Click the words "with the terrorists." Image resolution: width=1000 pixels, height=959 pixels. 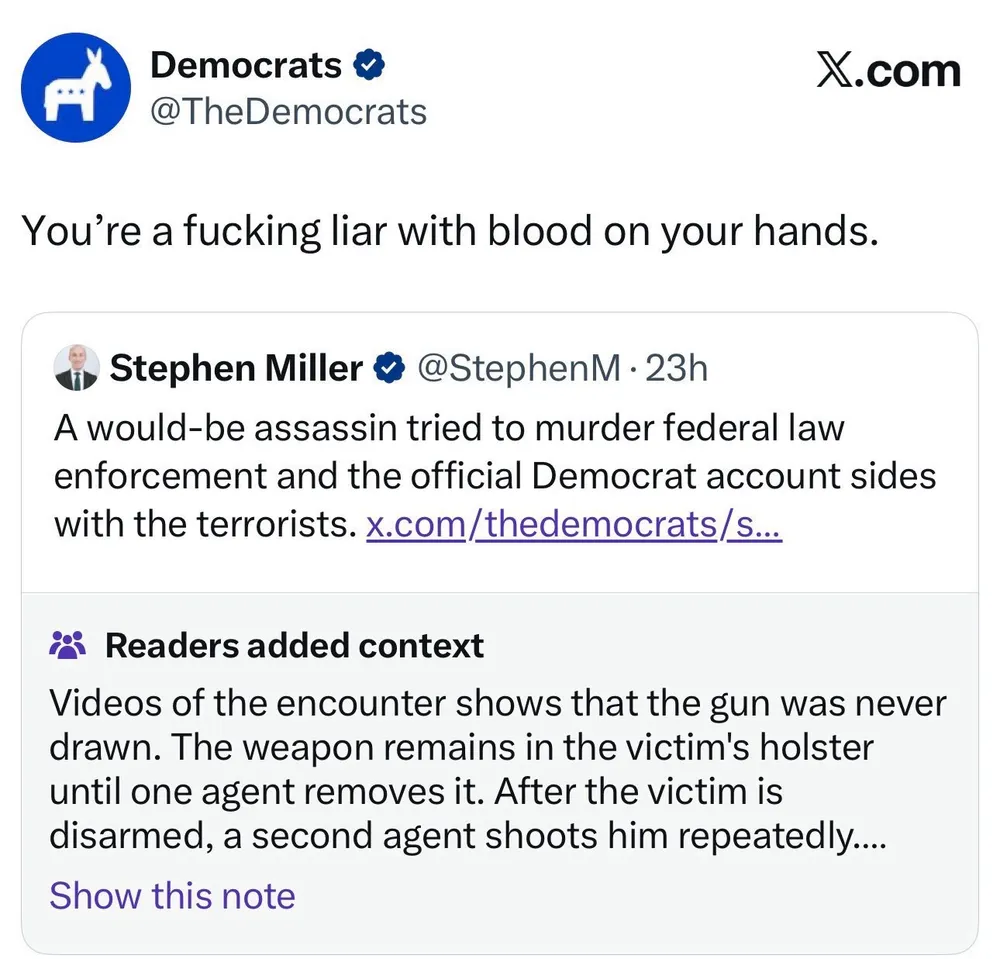click(205, 523)
